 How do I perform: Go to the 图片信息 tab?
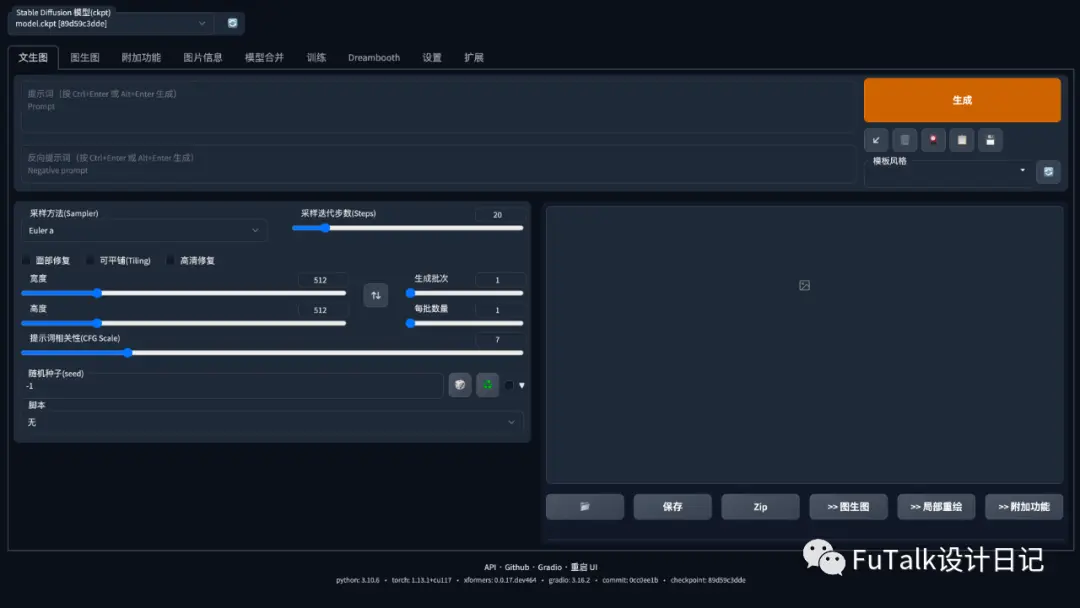point(202,58)
